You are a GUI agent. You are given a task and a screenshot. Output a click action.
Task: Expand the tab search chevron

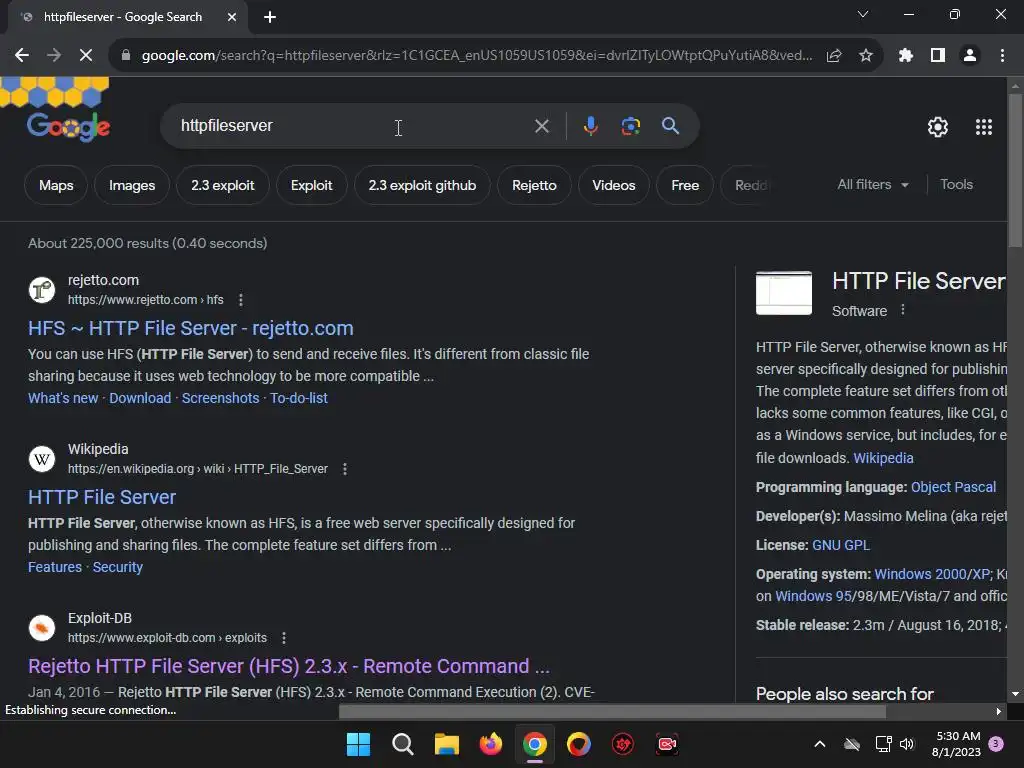point(863,14)
